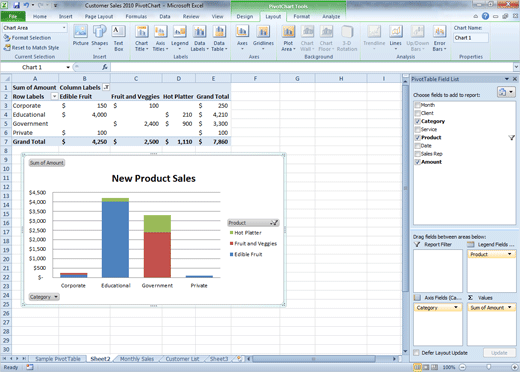Insert a Picture into the chart
Image resolution: width=520 pixels, height=372 pixels.
pos(81,36)
